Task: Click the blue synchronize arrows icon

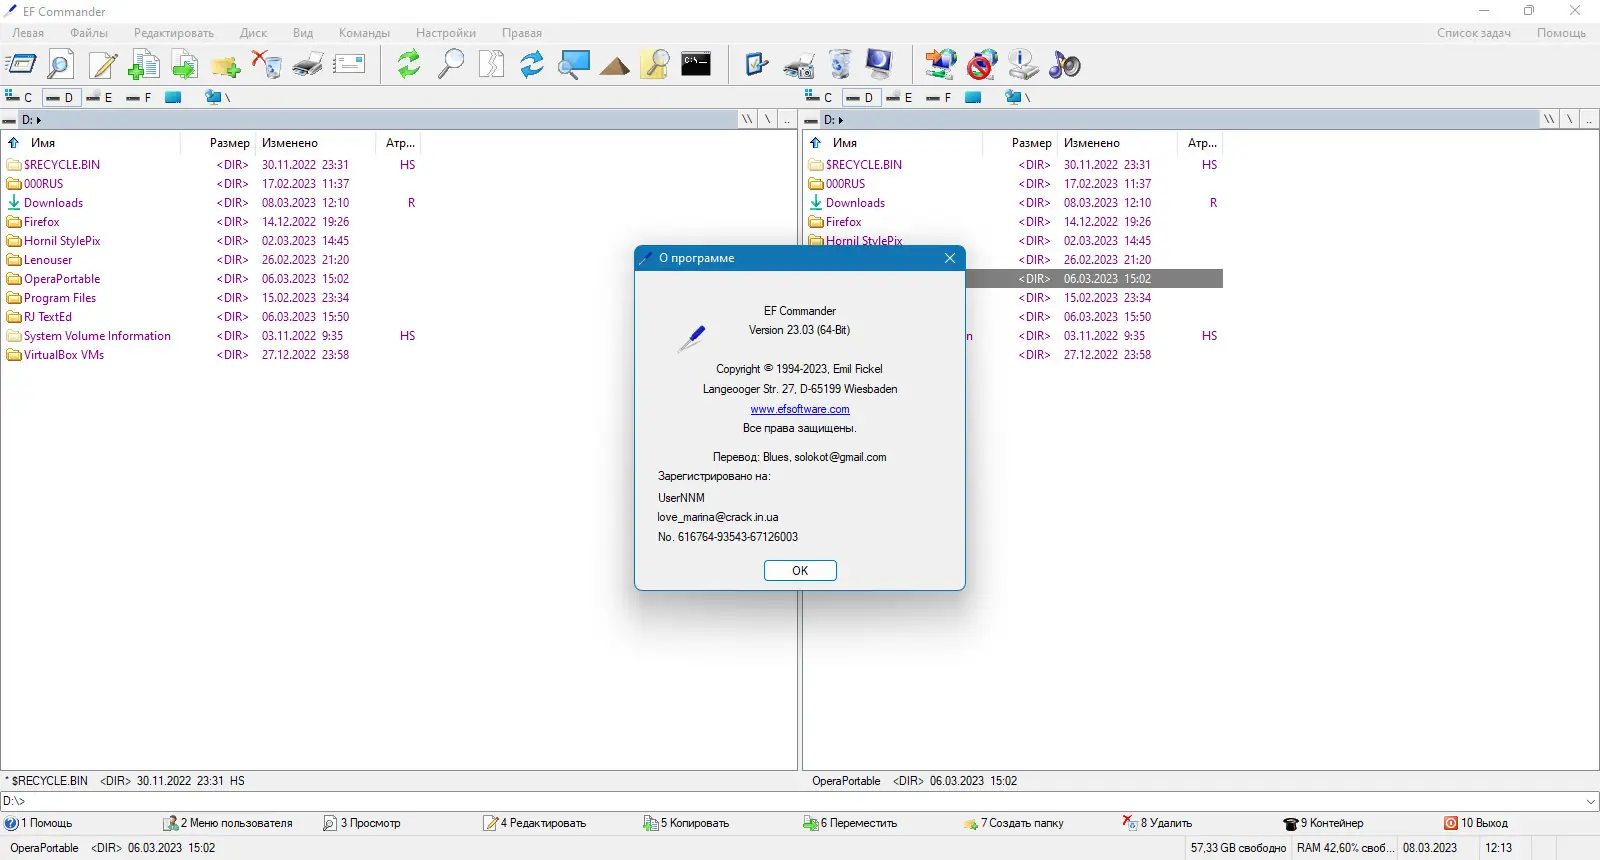Action: (532, 65)
